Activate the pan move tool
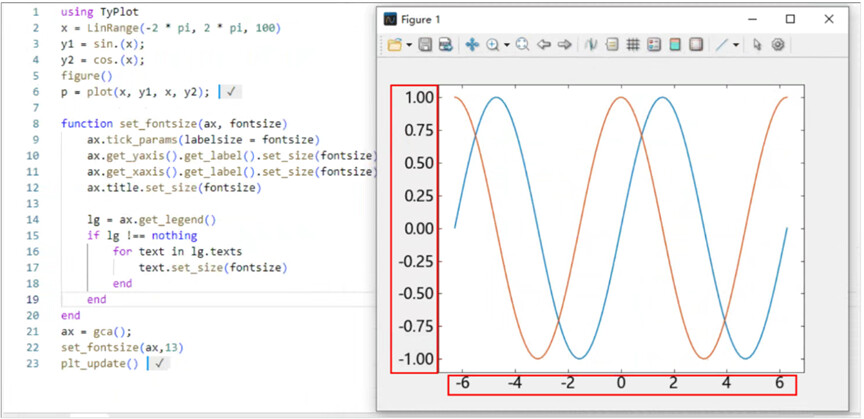864x419 pixels. point(472,45)
